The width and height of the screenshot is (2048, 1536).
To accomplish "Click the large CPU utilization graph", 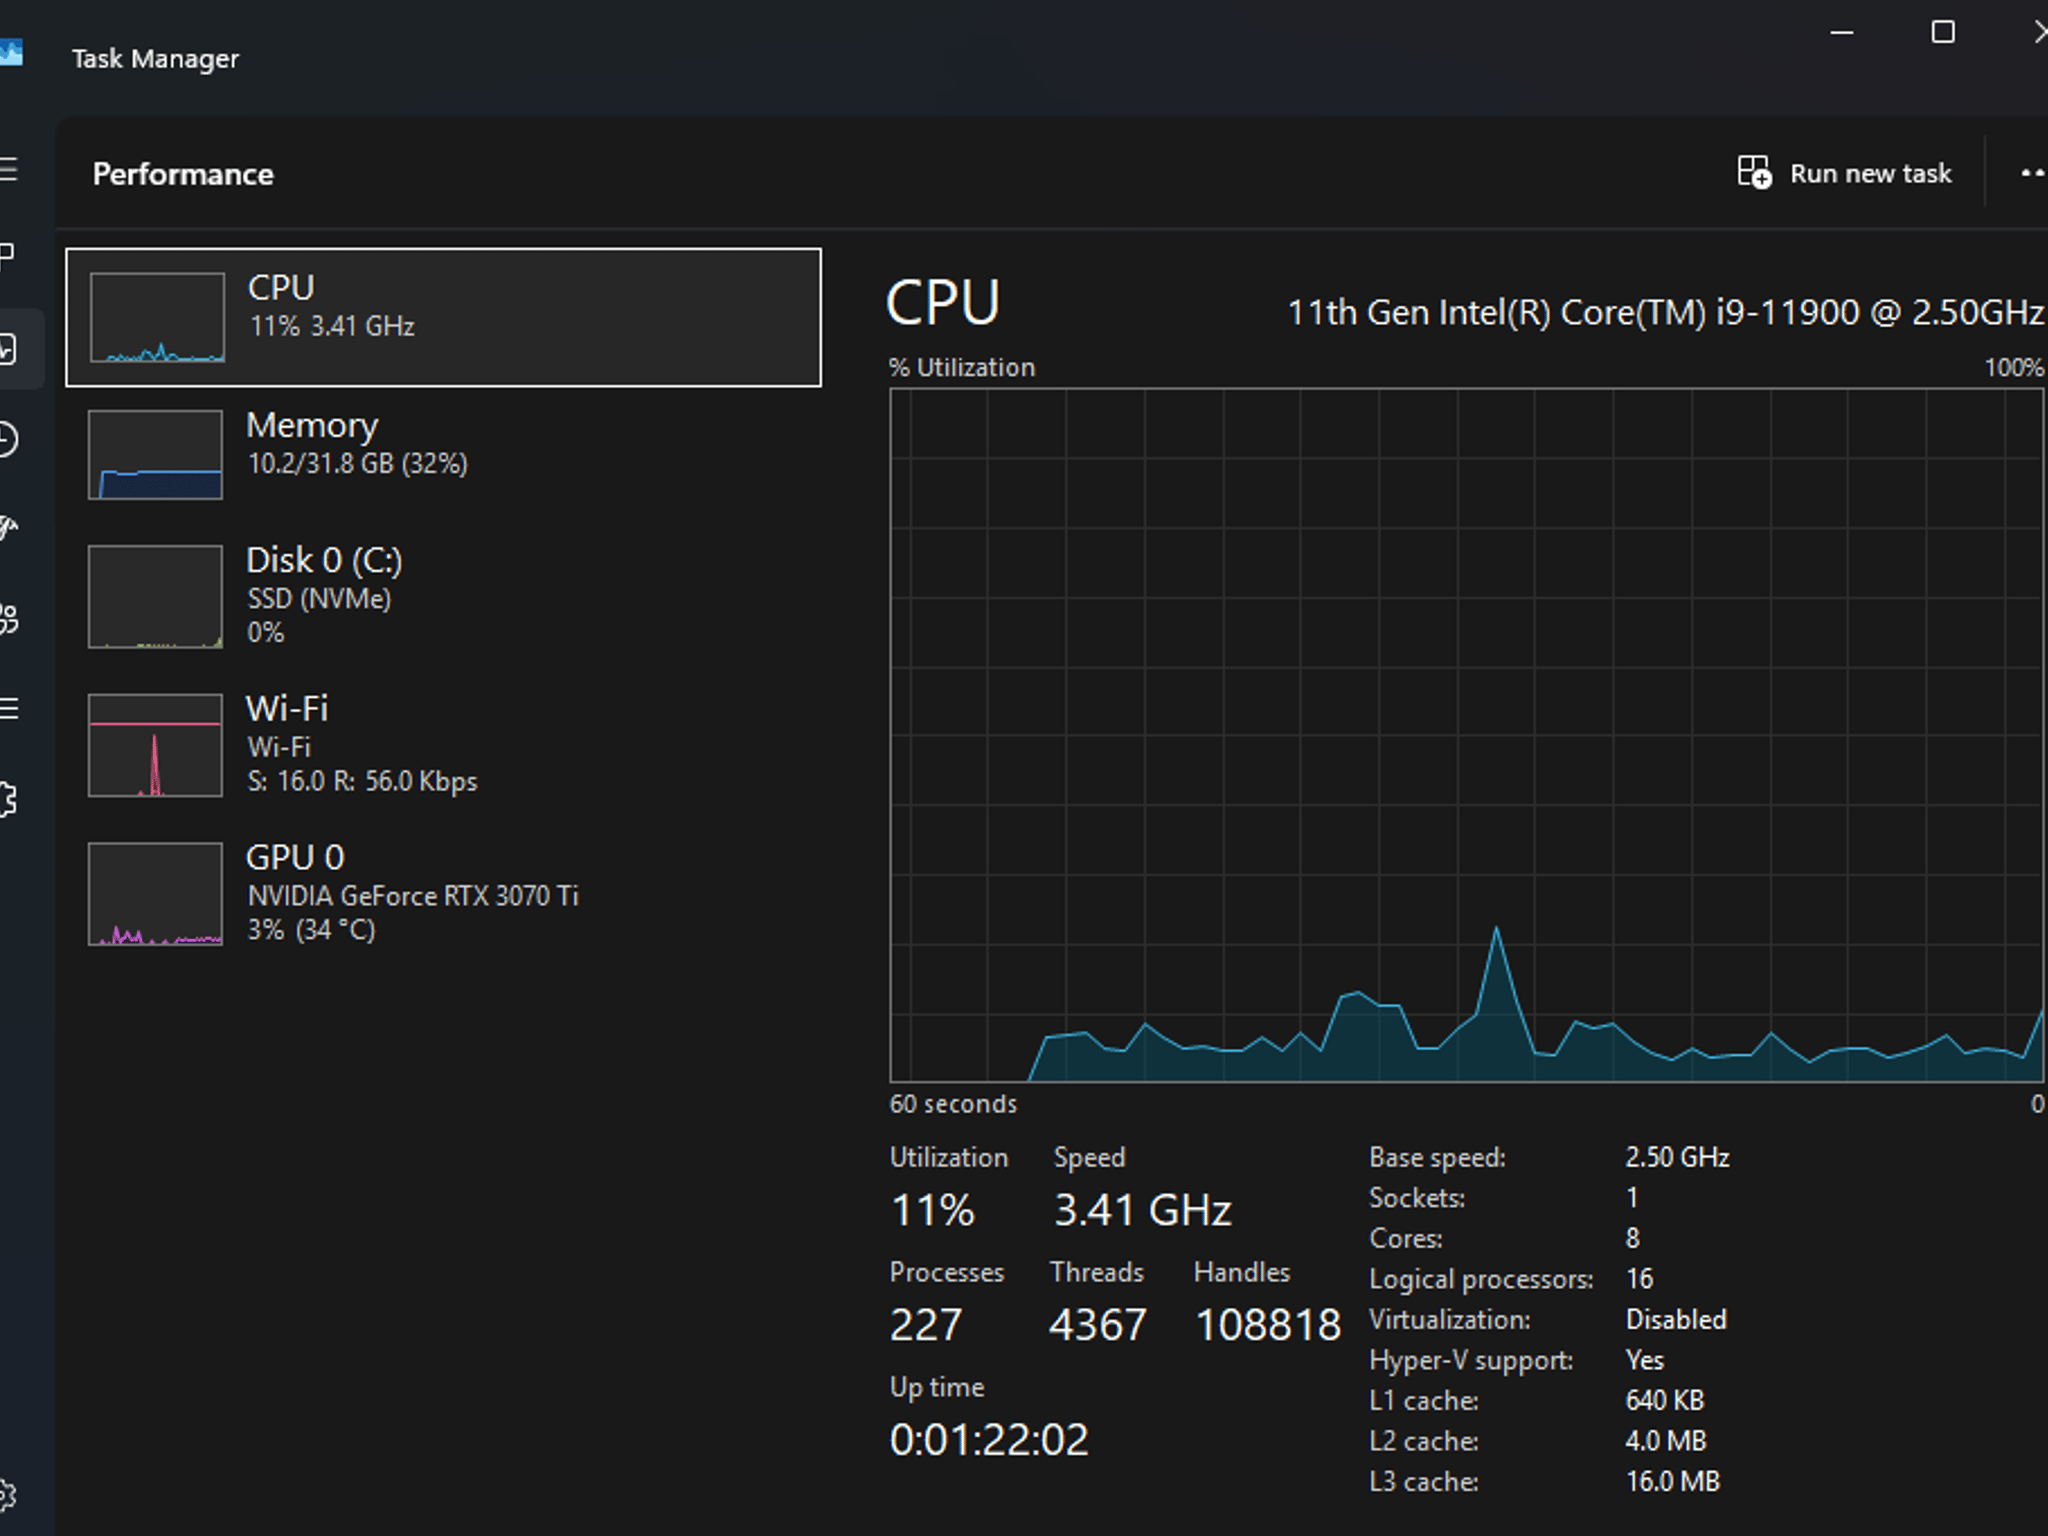I will 1466,735.
